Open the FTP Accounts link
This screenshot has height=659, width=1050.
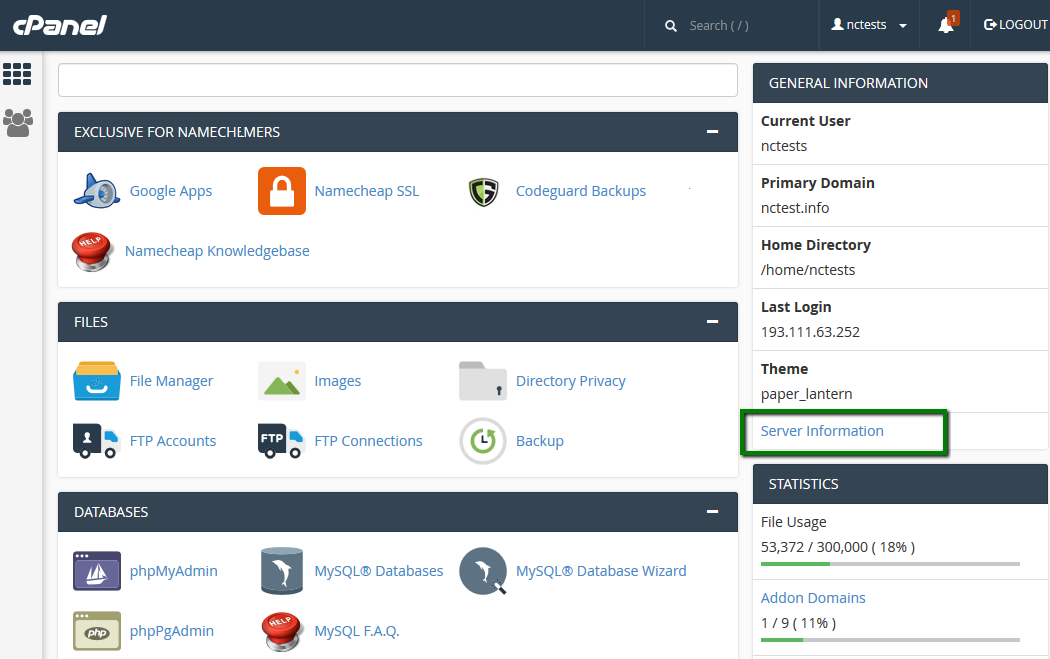pos(173,441)
